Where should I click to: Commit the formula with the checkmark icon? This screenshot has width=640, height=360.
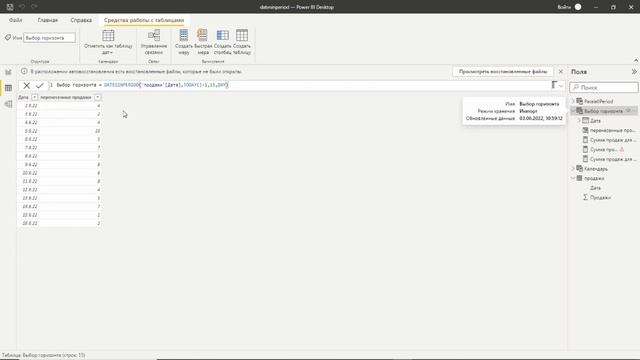[x=40, y=85]
